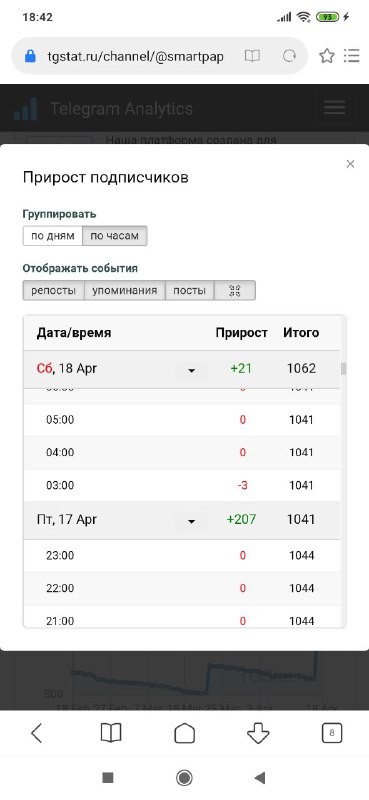
Task: Open the browser list menu icon
Action: (x=351, y=56)
